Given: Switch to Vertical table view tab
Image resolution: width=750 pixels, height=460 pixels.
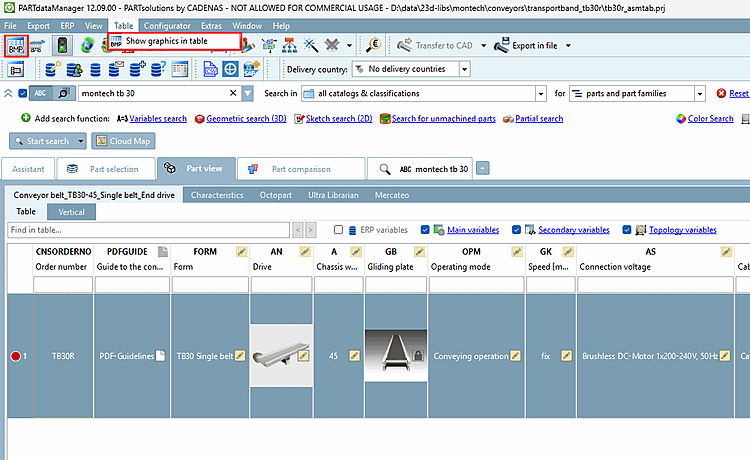Looking at the screenshot, I should coord(71,212).
